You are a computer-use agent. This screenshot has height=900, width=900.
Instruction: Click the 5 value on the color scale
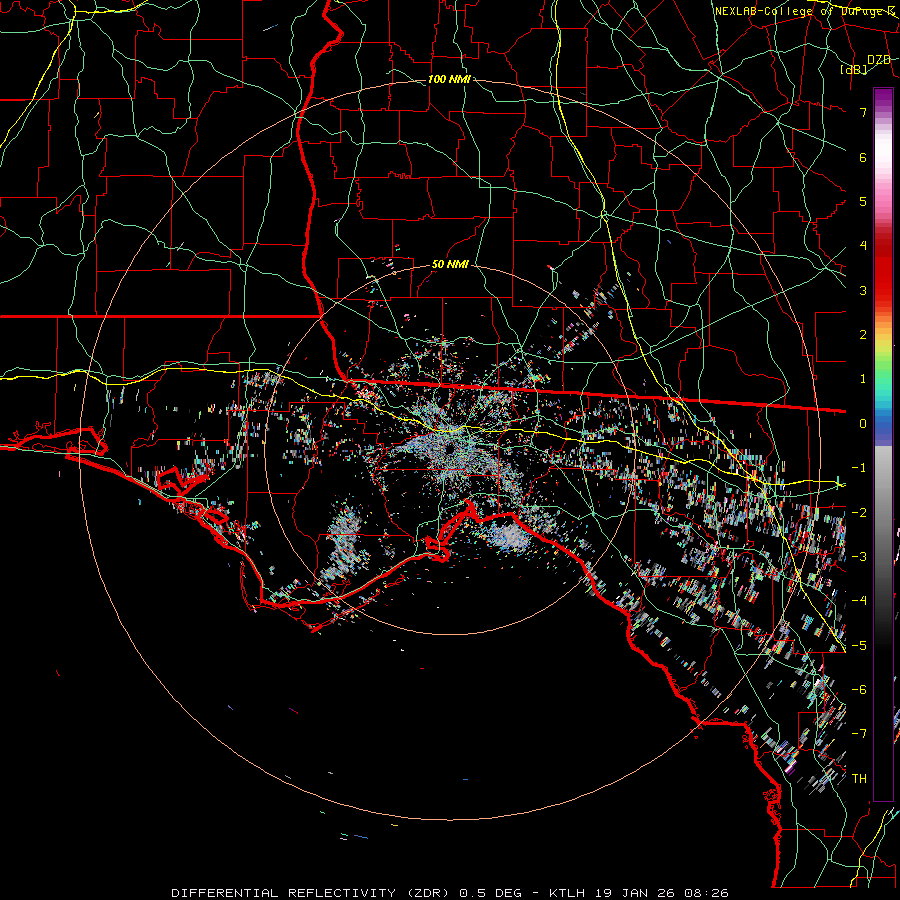863,201
